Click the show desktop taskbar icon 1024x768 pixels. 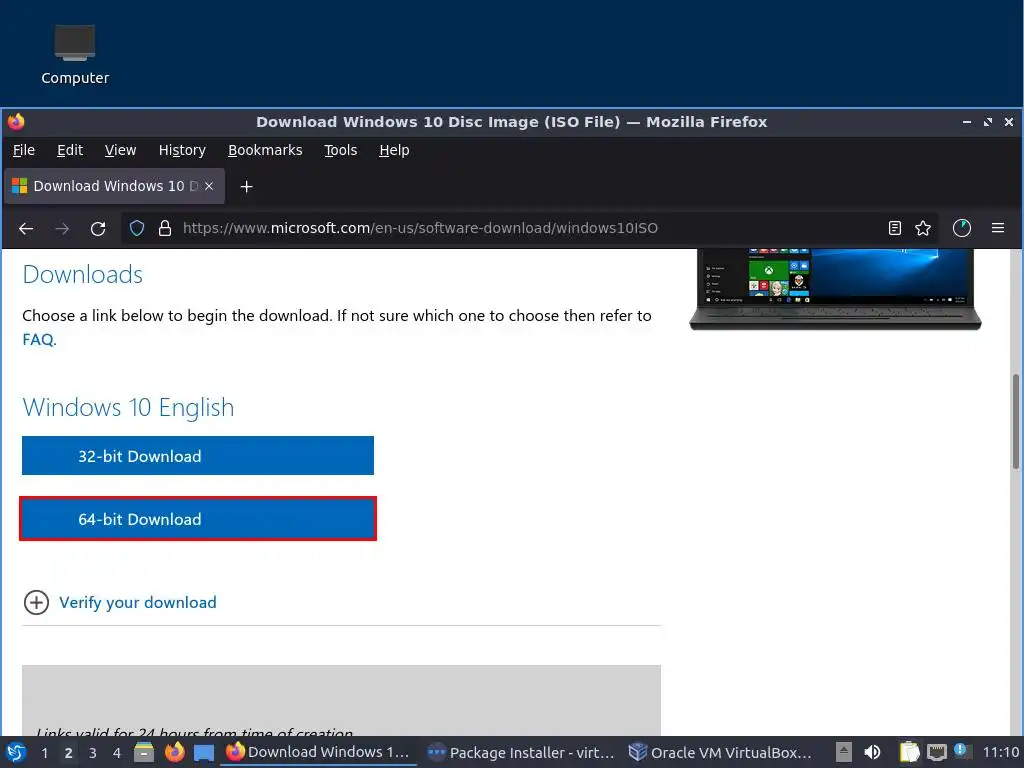click(x=204, y=753)
